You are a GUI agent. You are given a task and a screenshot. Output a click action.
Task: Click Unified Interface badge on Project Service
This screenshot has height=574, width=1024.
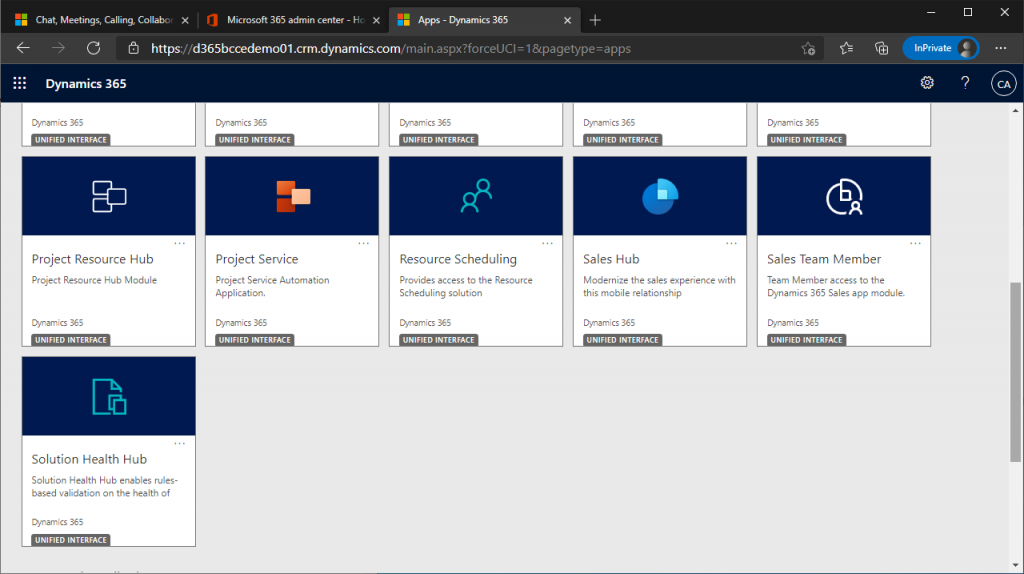[255, 340]
